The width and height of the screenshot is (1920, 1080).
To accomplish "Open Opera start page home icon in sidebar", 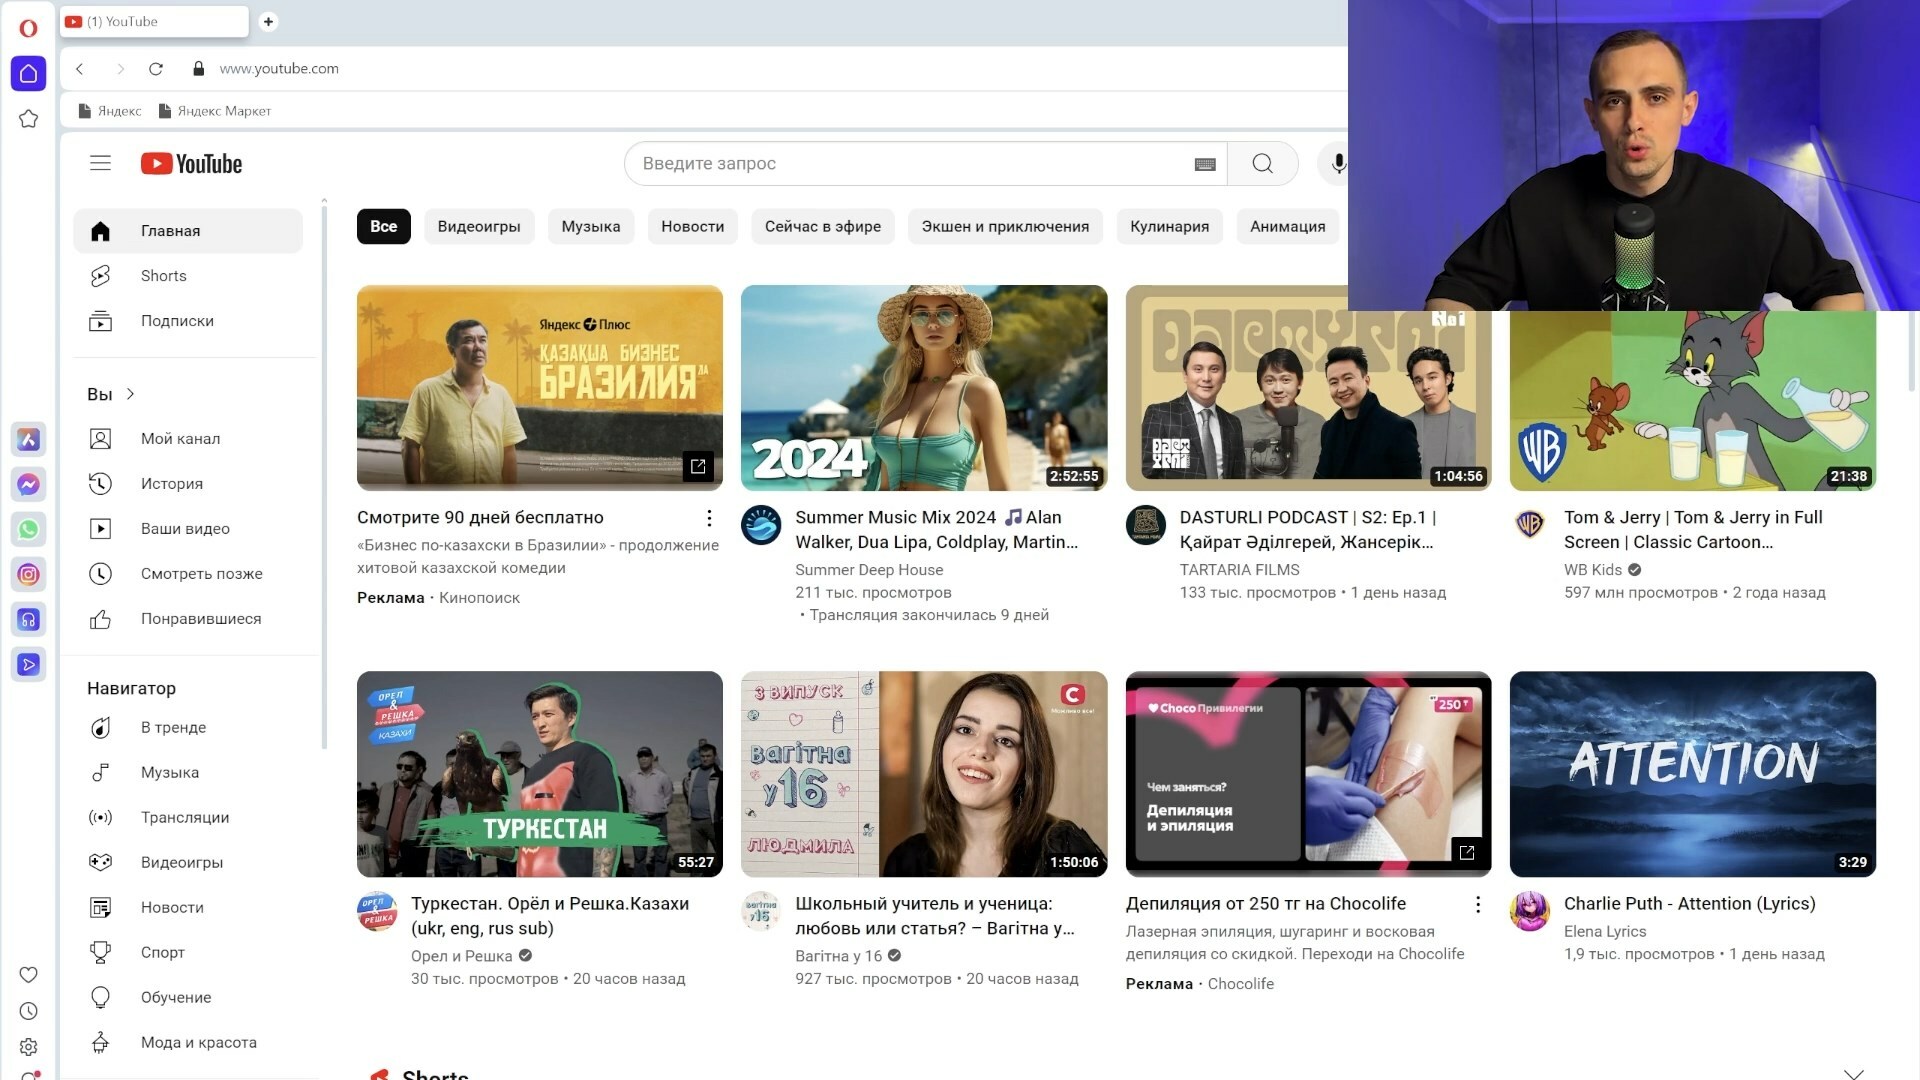I will [28, 73].
